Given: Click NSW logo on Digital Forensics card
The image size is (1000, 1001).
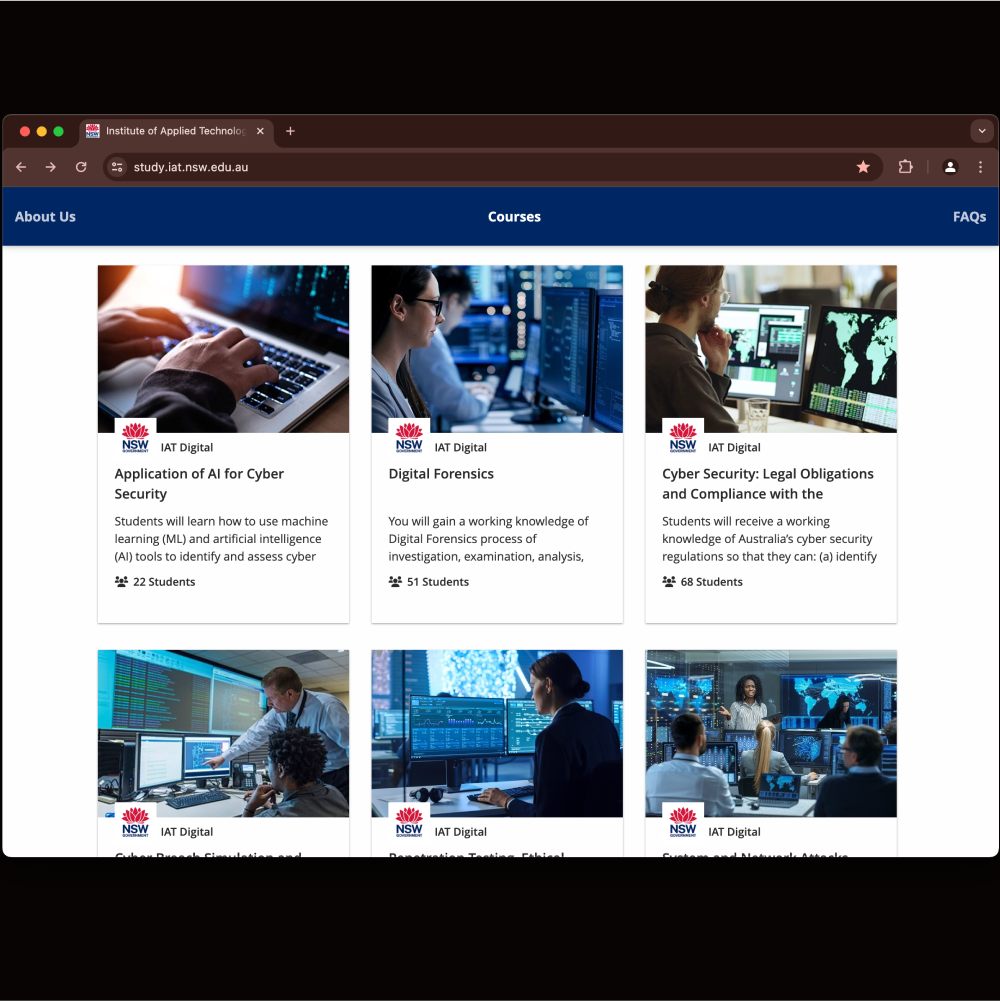Looking at the screenshot, I should [409, 437].
